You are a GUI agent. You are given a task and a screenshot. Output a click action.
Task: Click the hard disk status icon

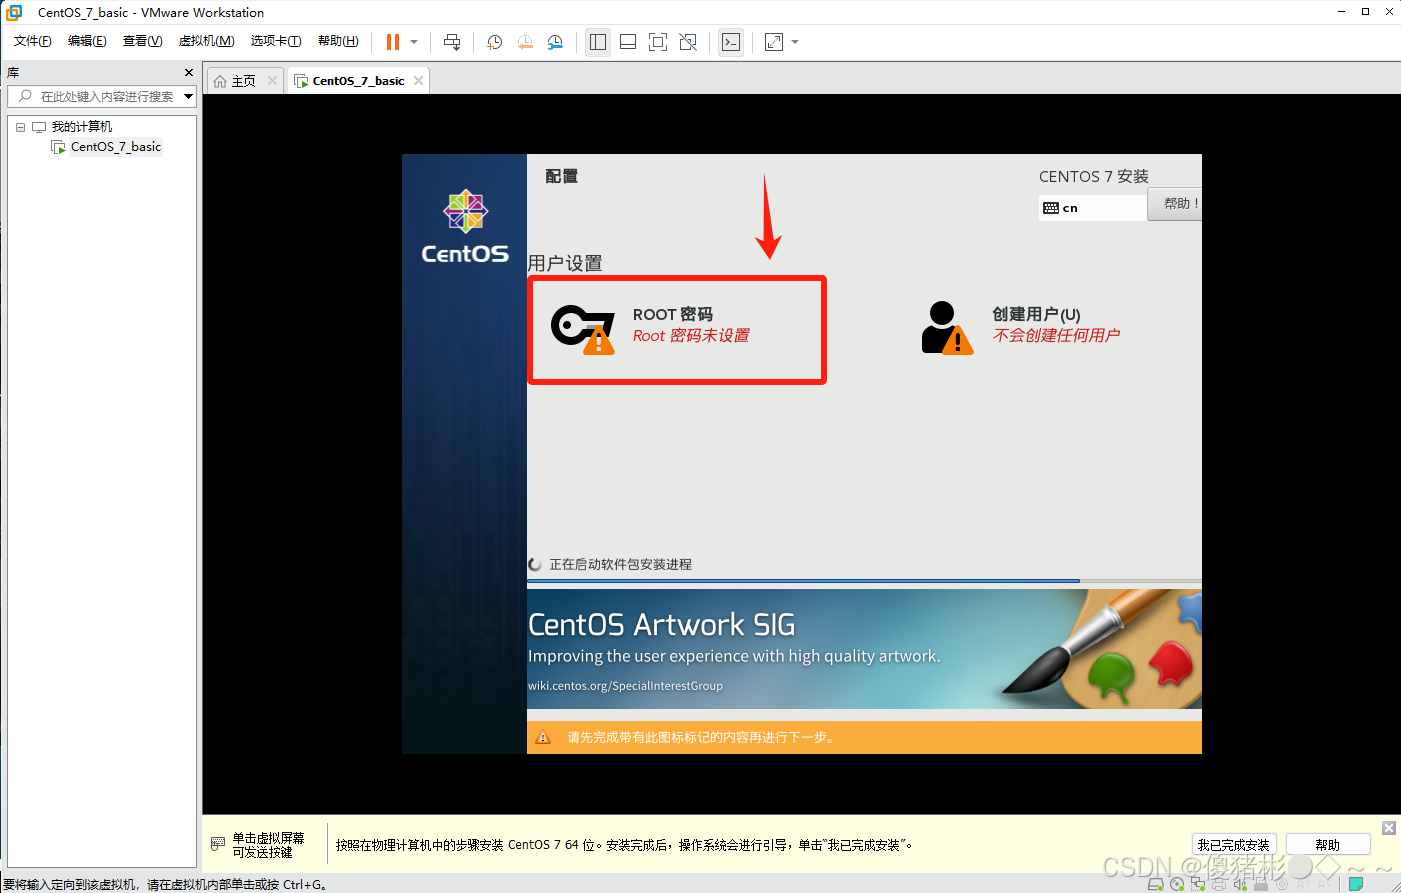[x=1155, y=884]
